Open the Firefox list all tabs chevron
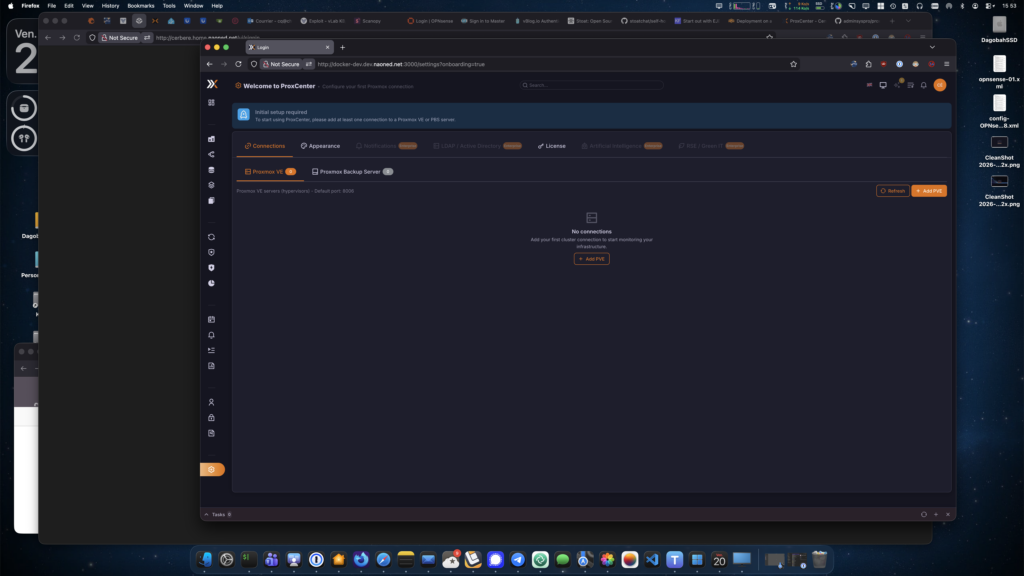 click(x=932, y=47)
